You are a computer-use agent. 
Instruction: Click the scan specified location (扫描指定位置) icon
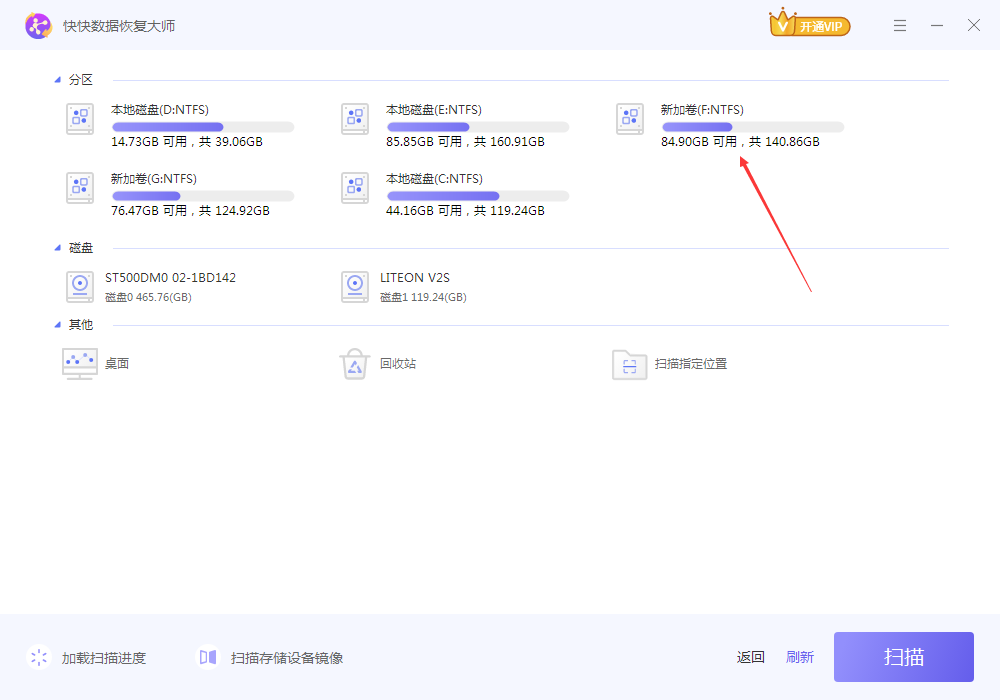pyautogui.click(x=630, y=364)
